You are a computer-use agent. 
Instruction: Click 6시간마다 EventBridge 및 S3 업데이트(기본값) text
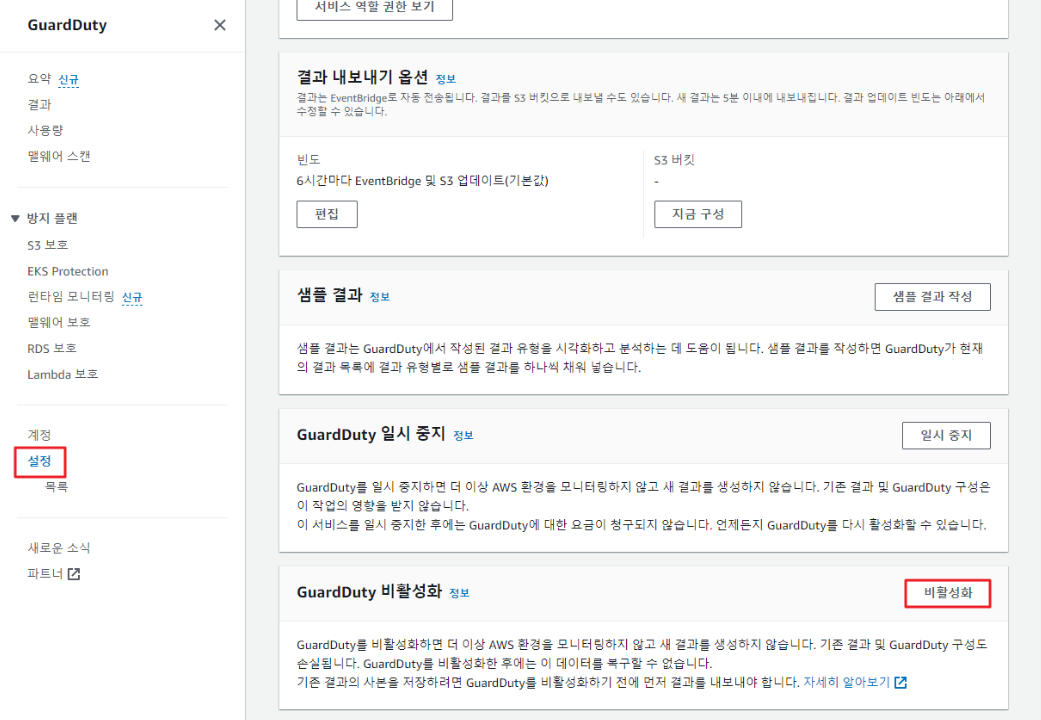422,181
